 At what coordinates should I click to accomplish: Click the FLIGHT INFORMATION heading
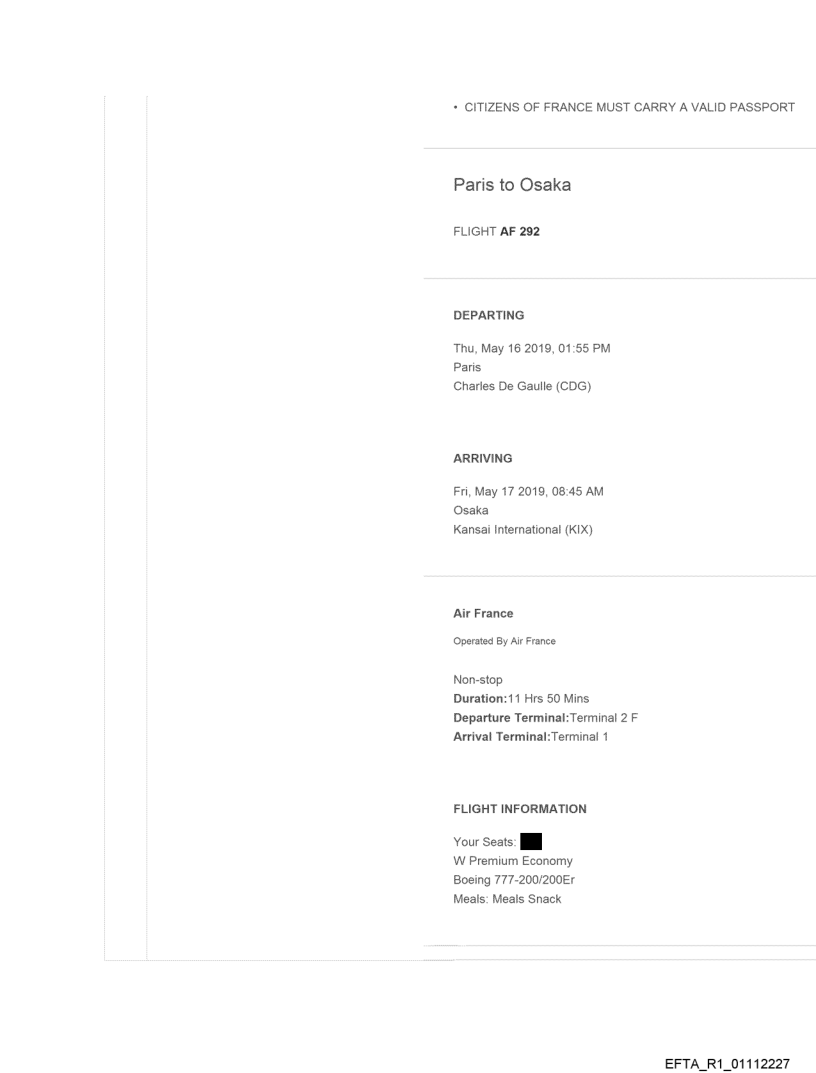point(520,808)
